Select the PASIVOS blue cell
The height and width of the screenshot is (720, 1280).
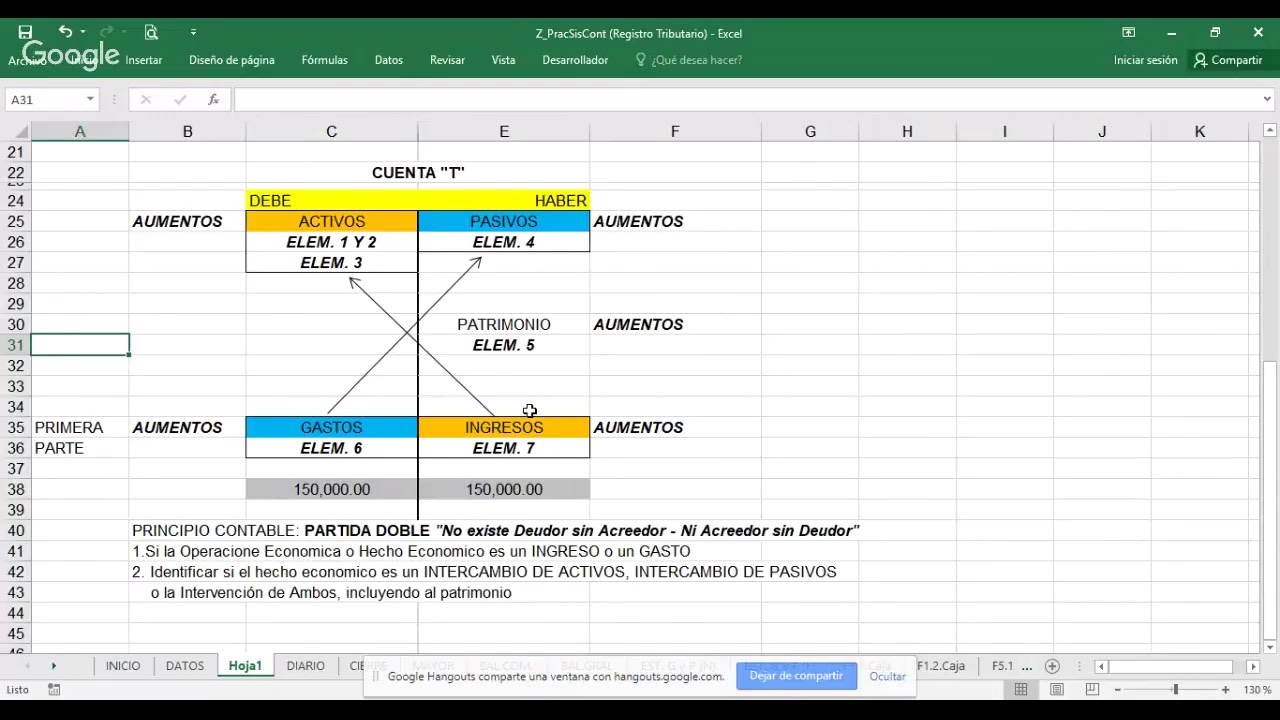point(504,221)
